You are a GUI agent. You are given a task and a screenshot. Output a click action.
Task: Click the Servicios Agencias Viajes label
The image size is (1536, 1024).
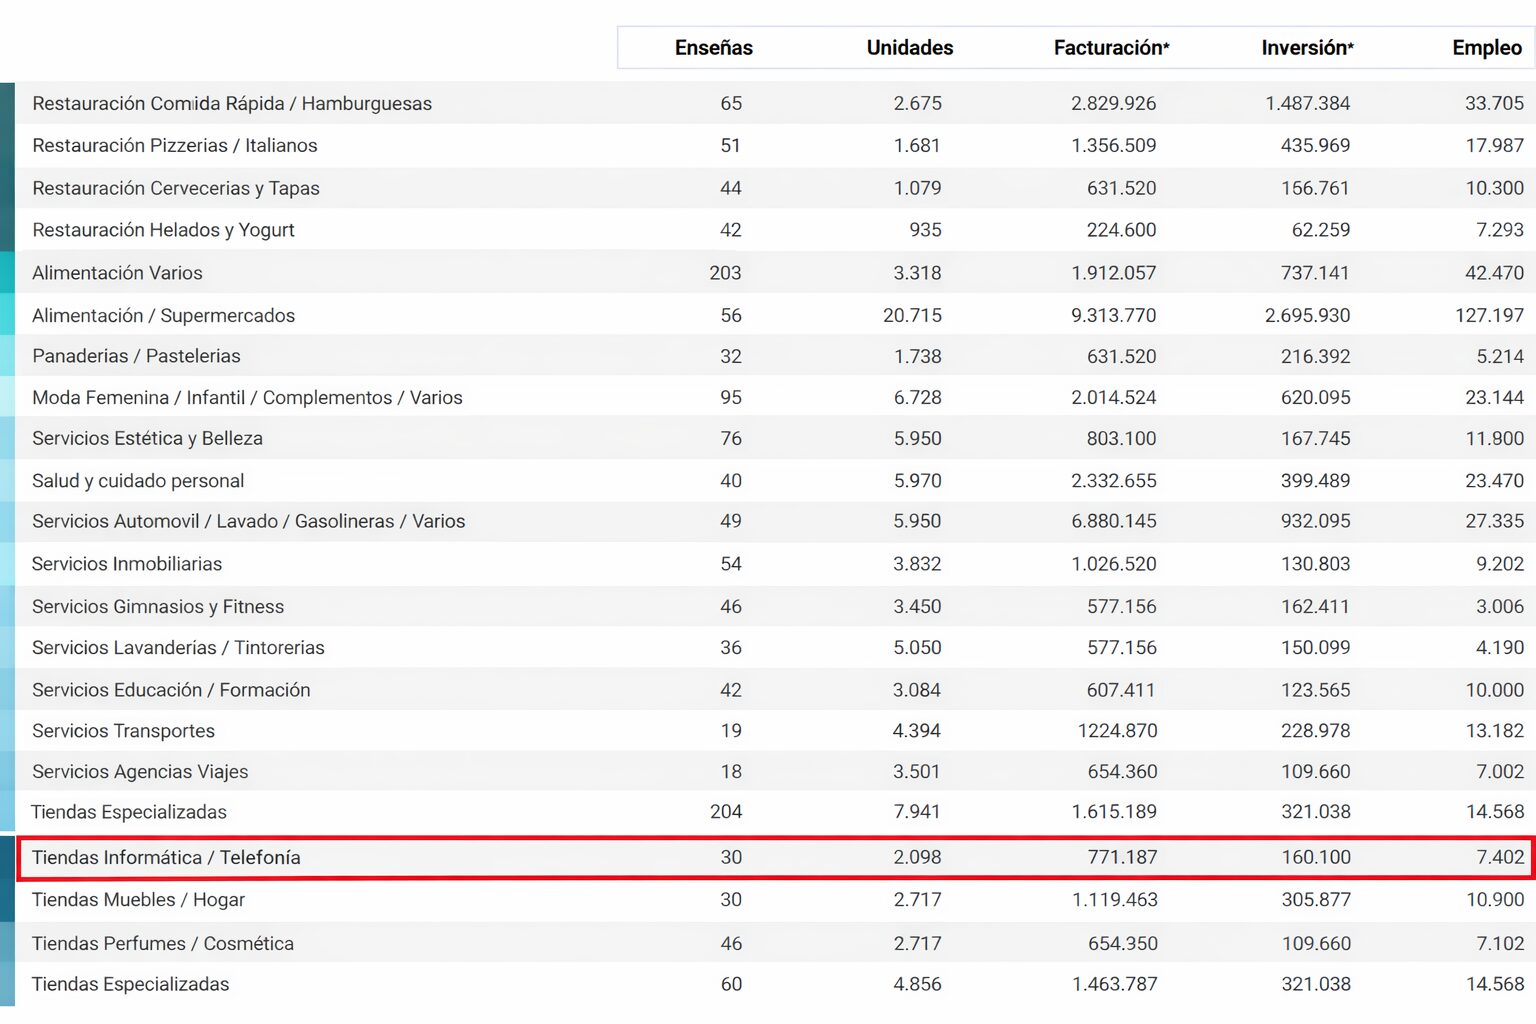(140, 772)
